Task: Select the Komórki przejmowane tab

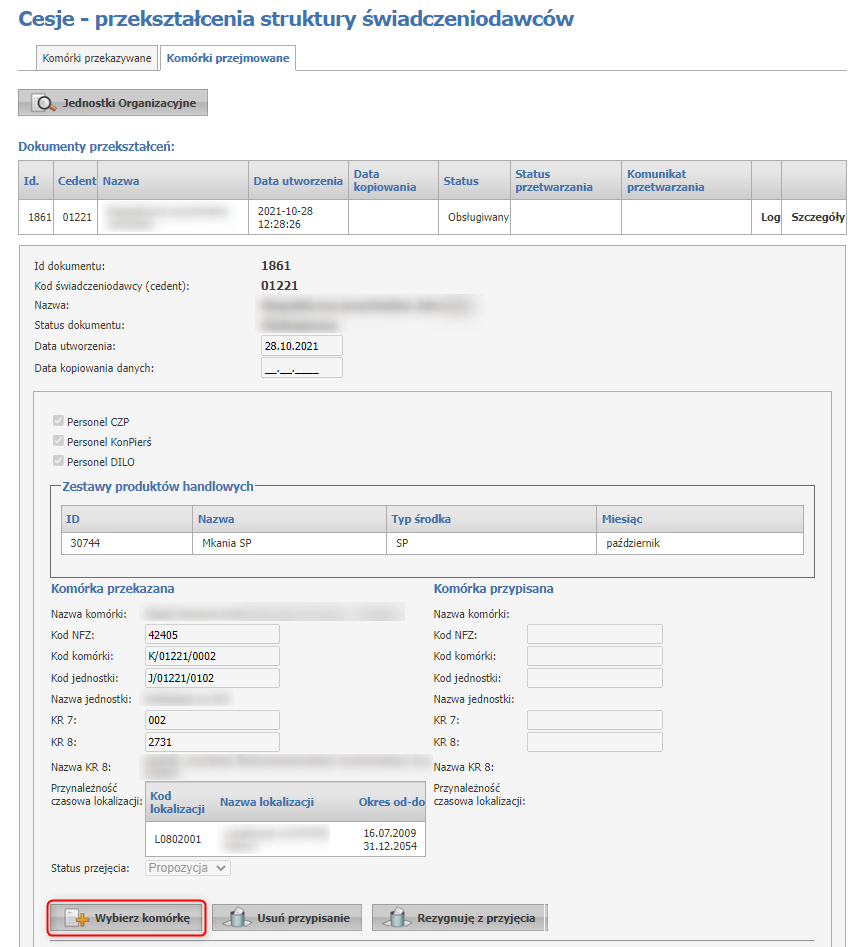Action: [228, 58]
